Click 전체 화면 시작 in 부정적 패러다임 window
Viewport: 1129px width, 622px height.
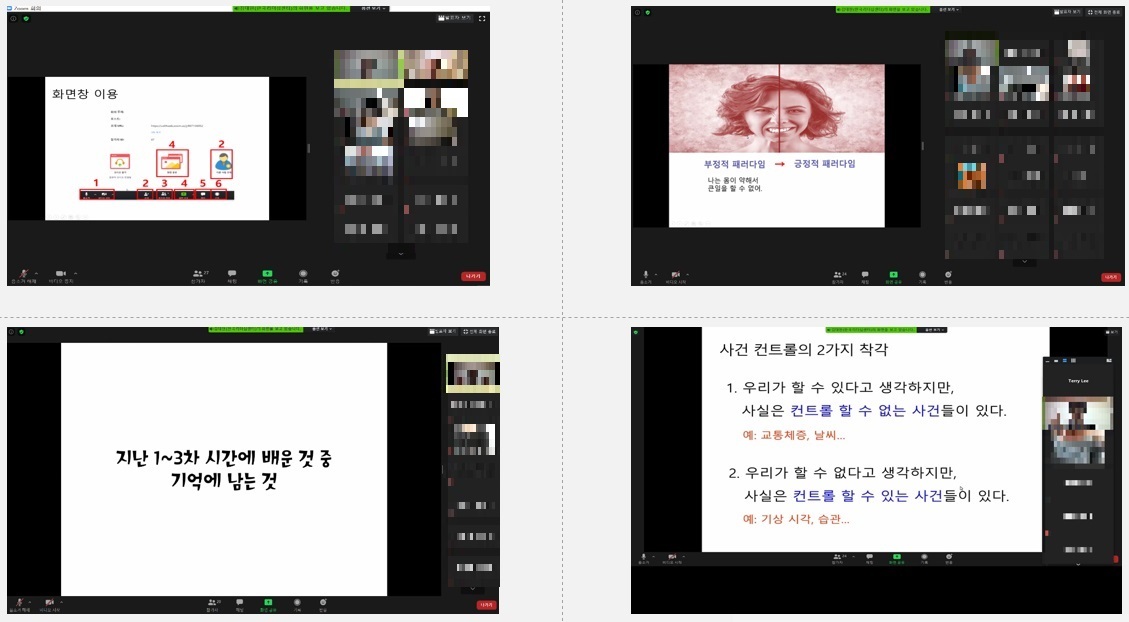point(1105,12)
